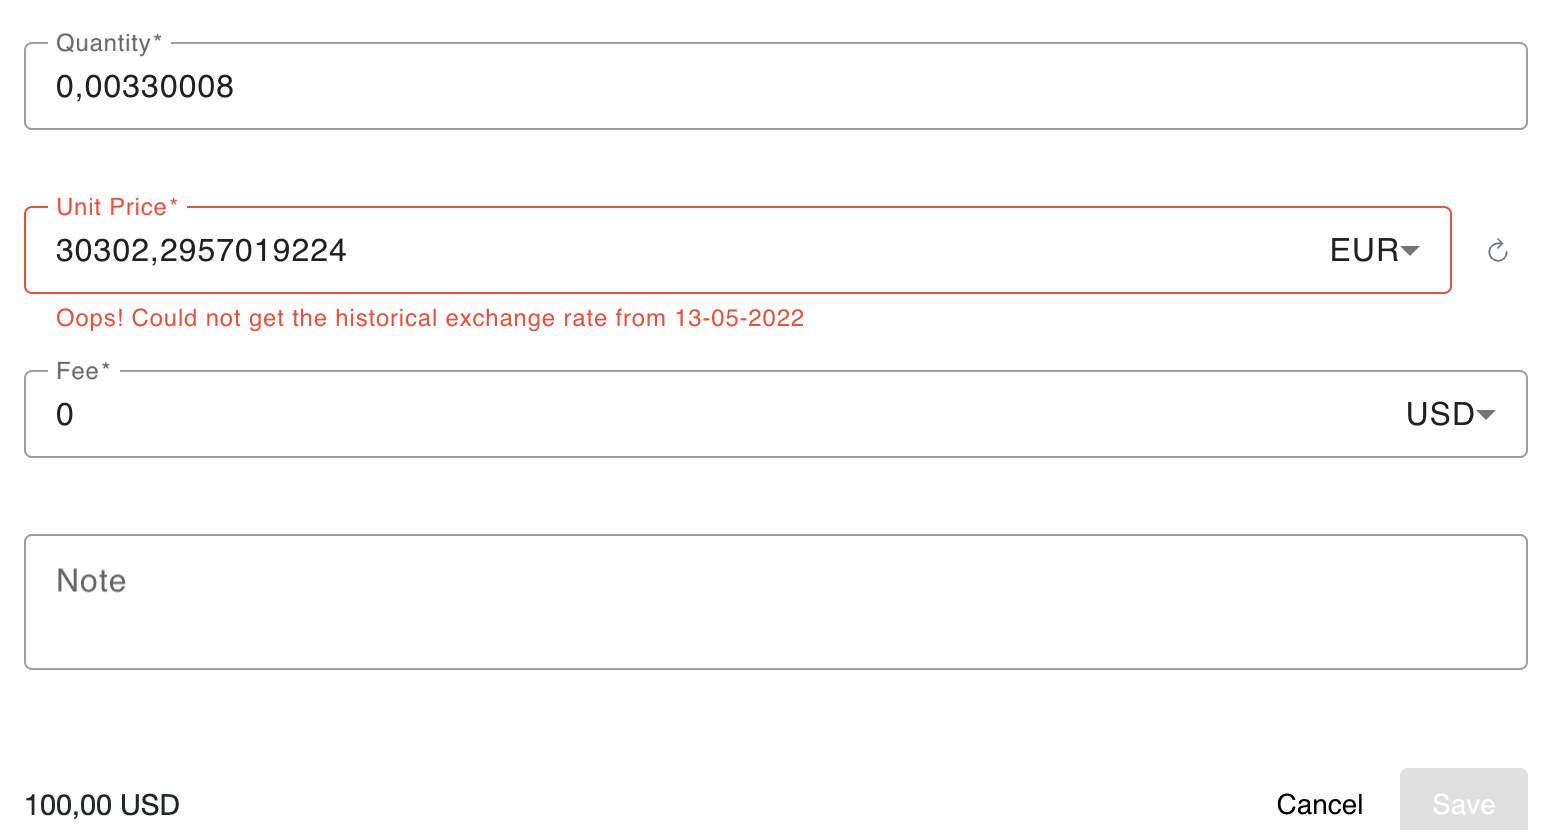Click the arrow next to EUR

pos(1412,252)
